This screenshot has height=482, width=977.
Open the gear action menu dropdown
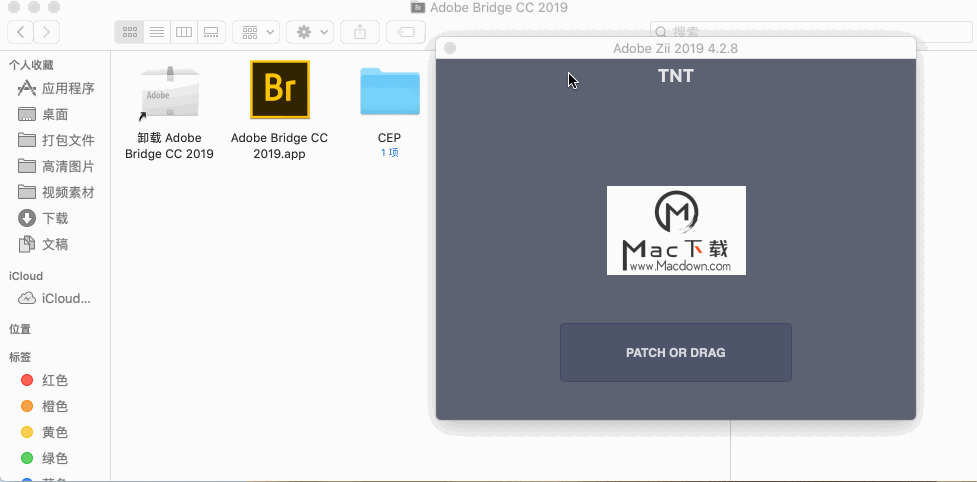pyautogui.click(x=310, y=32)
